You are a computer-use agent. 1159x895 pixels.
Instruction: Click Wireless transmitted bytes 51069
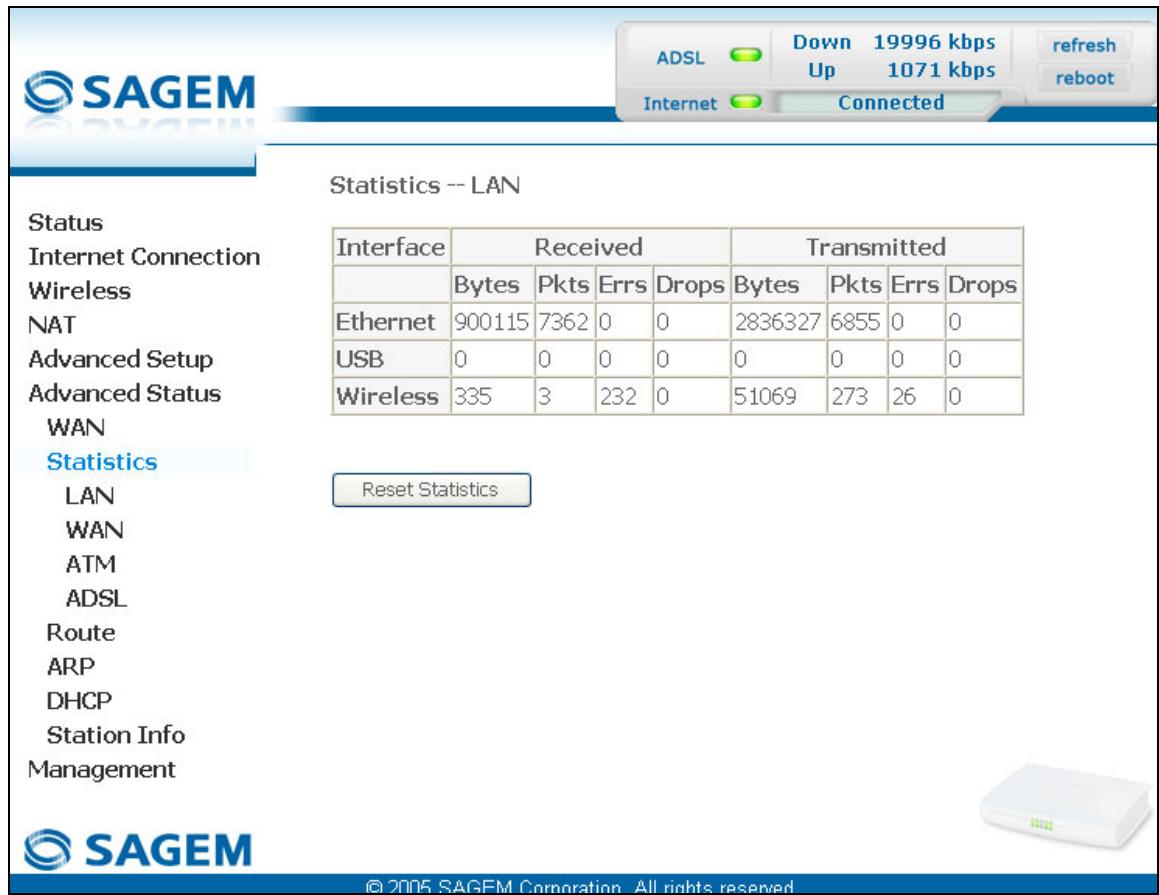click(765, 397)
